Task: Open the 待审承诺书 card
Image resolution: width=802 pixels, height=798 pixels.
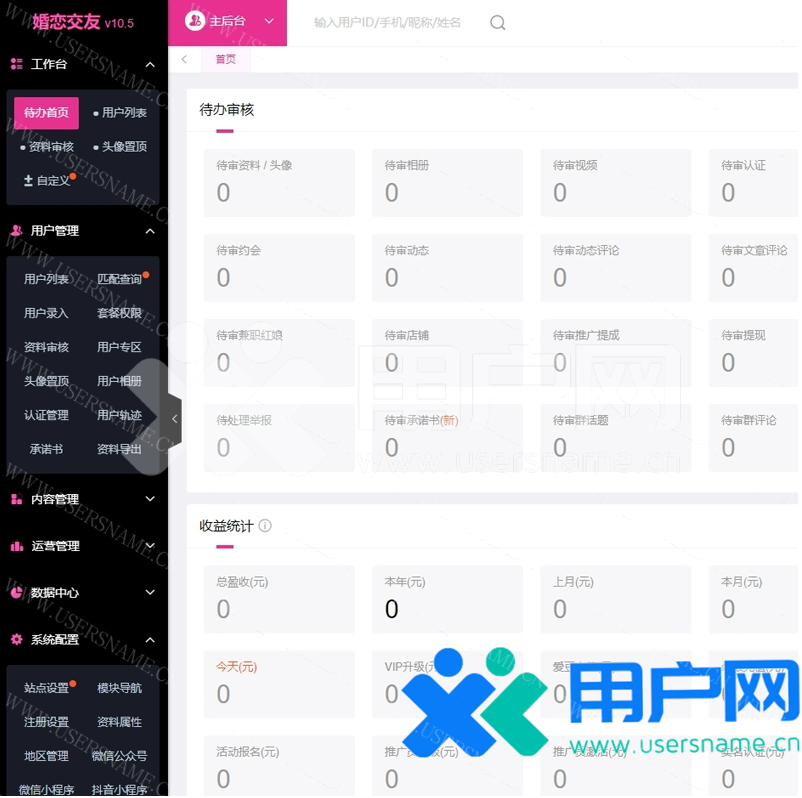Action: (448, 438)
